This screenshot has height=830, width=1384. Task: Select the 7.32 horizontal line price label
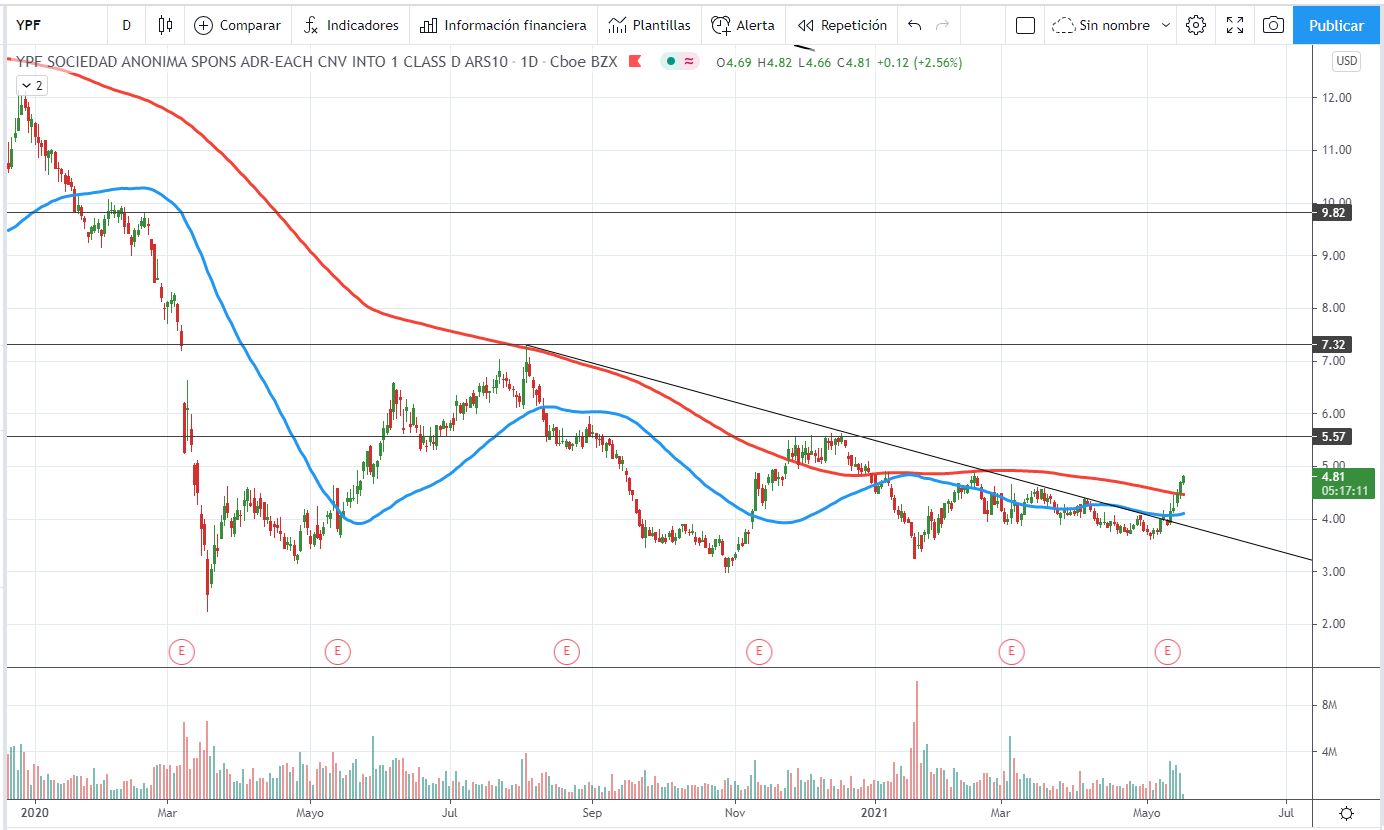(x=1333, y=345)
